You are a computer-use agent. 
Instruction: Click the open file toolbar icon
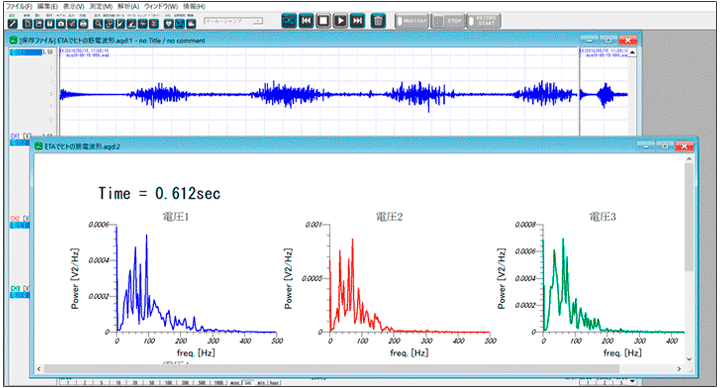(39, 24)
